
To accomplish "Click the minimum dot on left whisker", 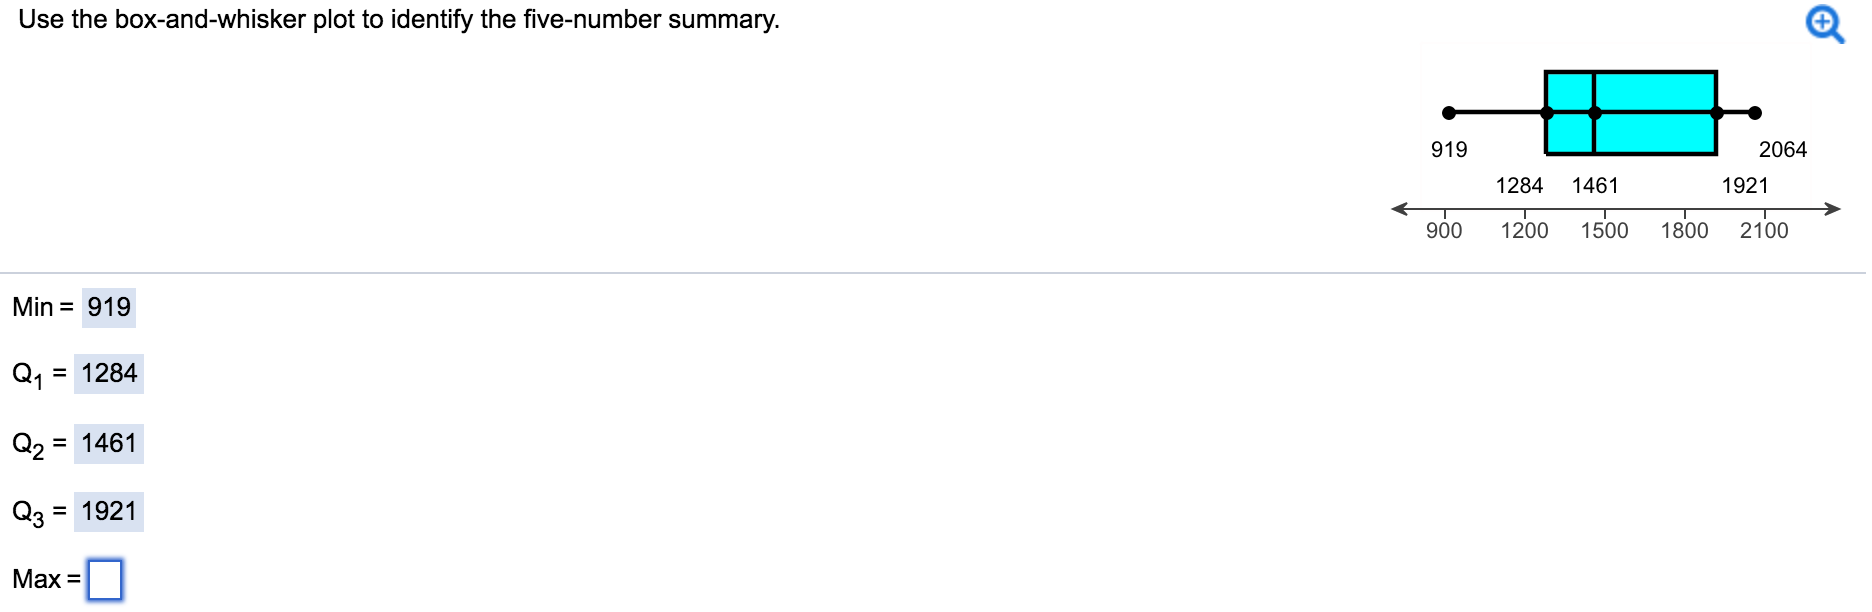I will click(1449, 113).
